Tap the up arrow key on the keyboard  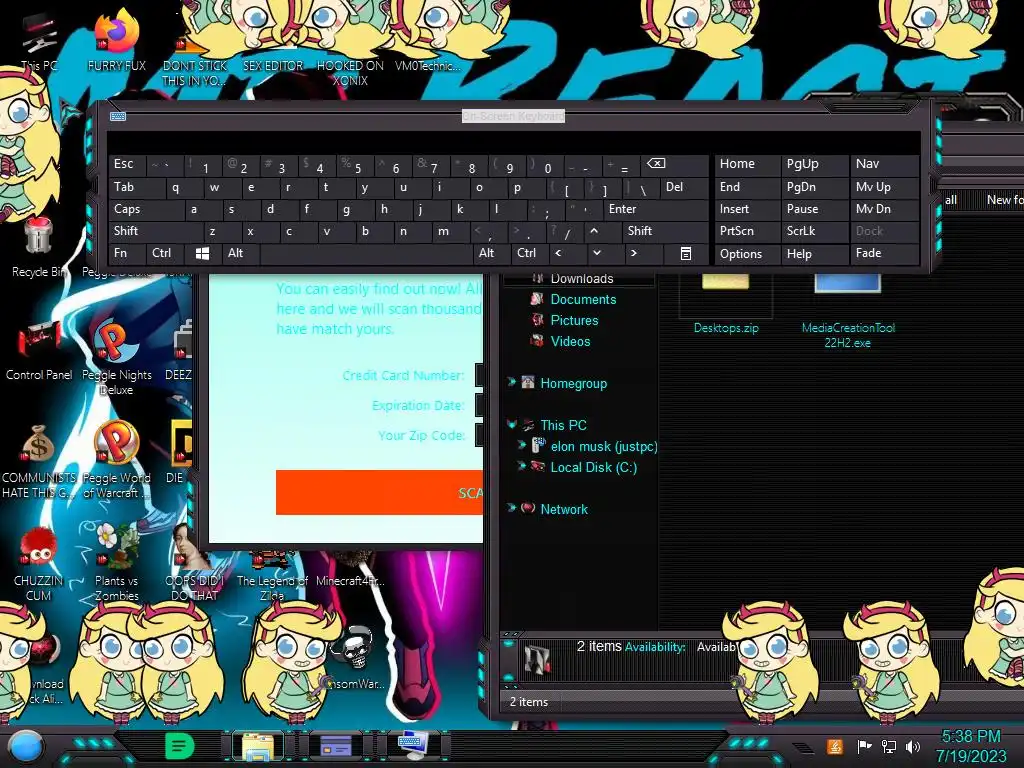point(594,231)
